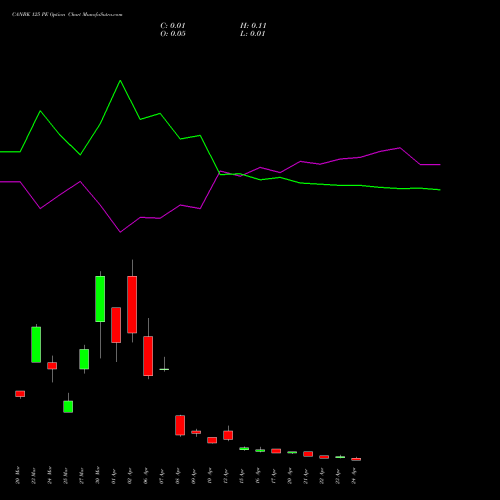Click the '30 Mar' date axis label
500x500 pixels.
point(98,475)
